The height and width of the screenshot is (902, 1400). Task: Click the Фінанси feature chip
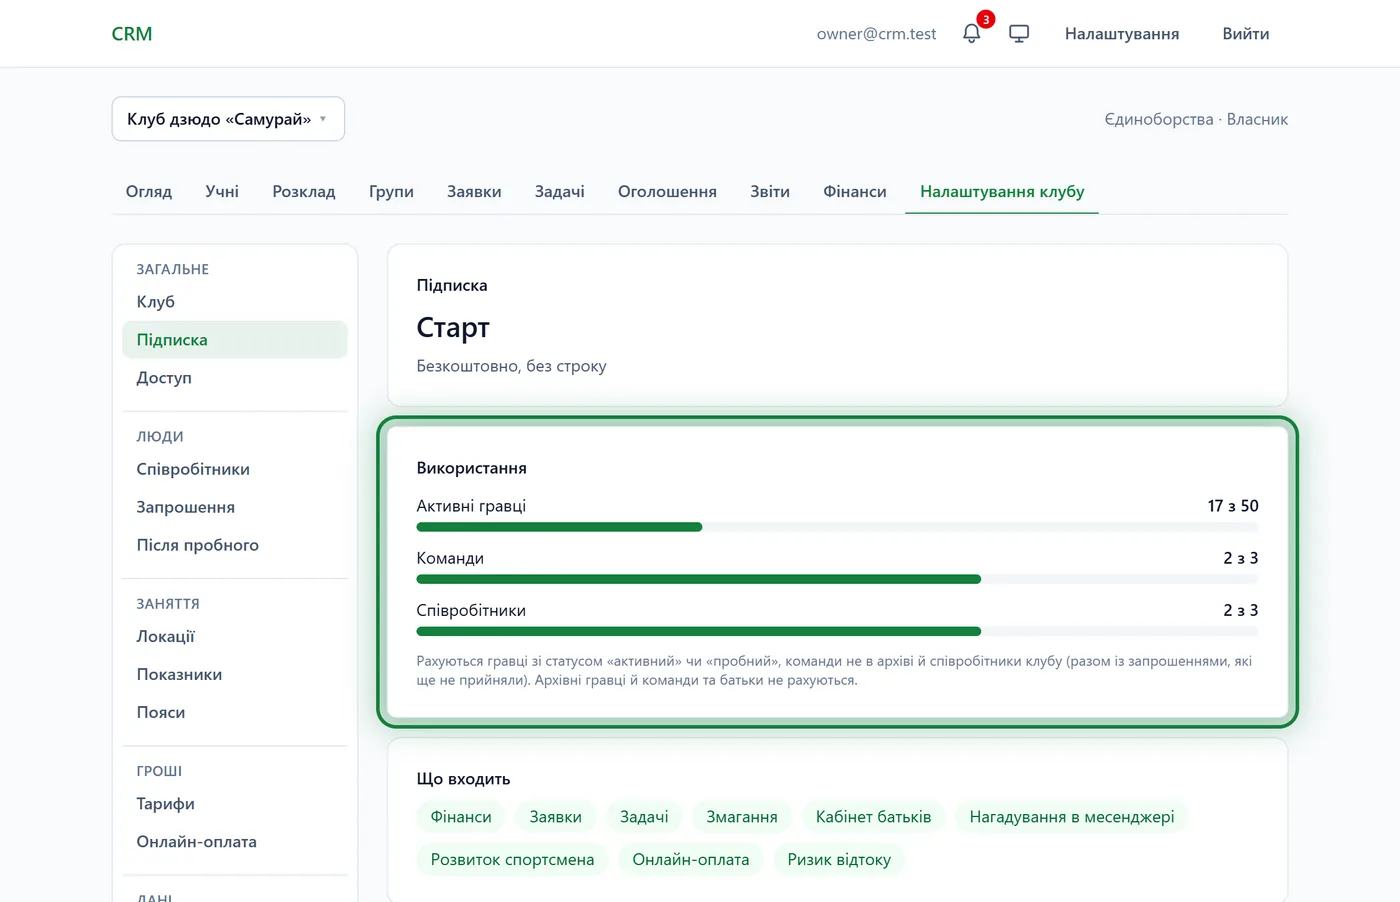[x=461, y=817]
